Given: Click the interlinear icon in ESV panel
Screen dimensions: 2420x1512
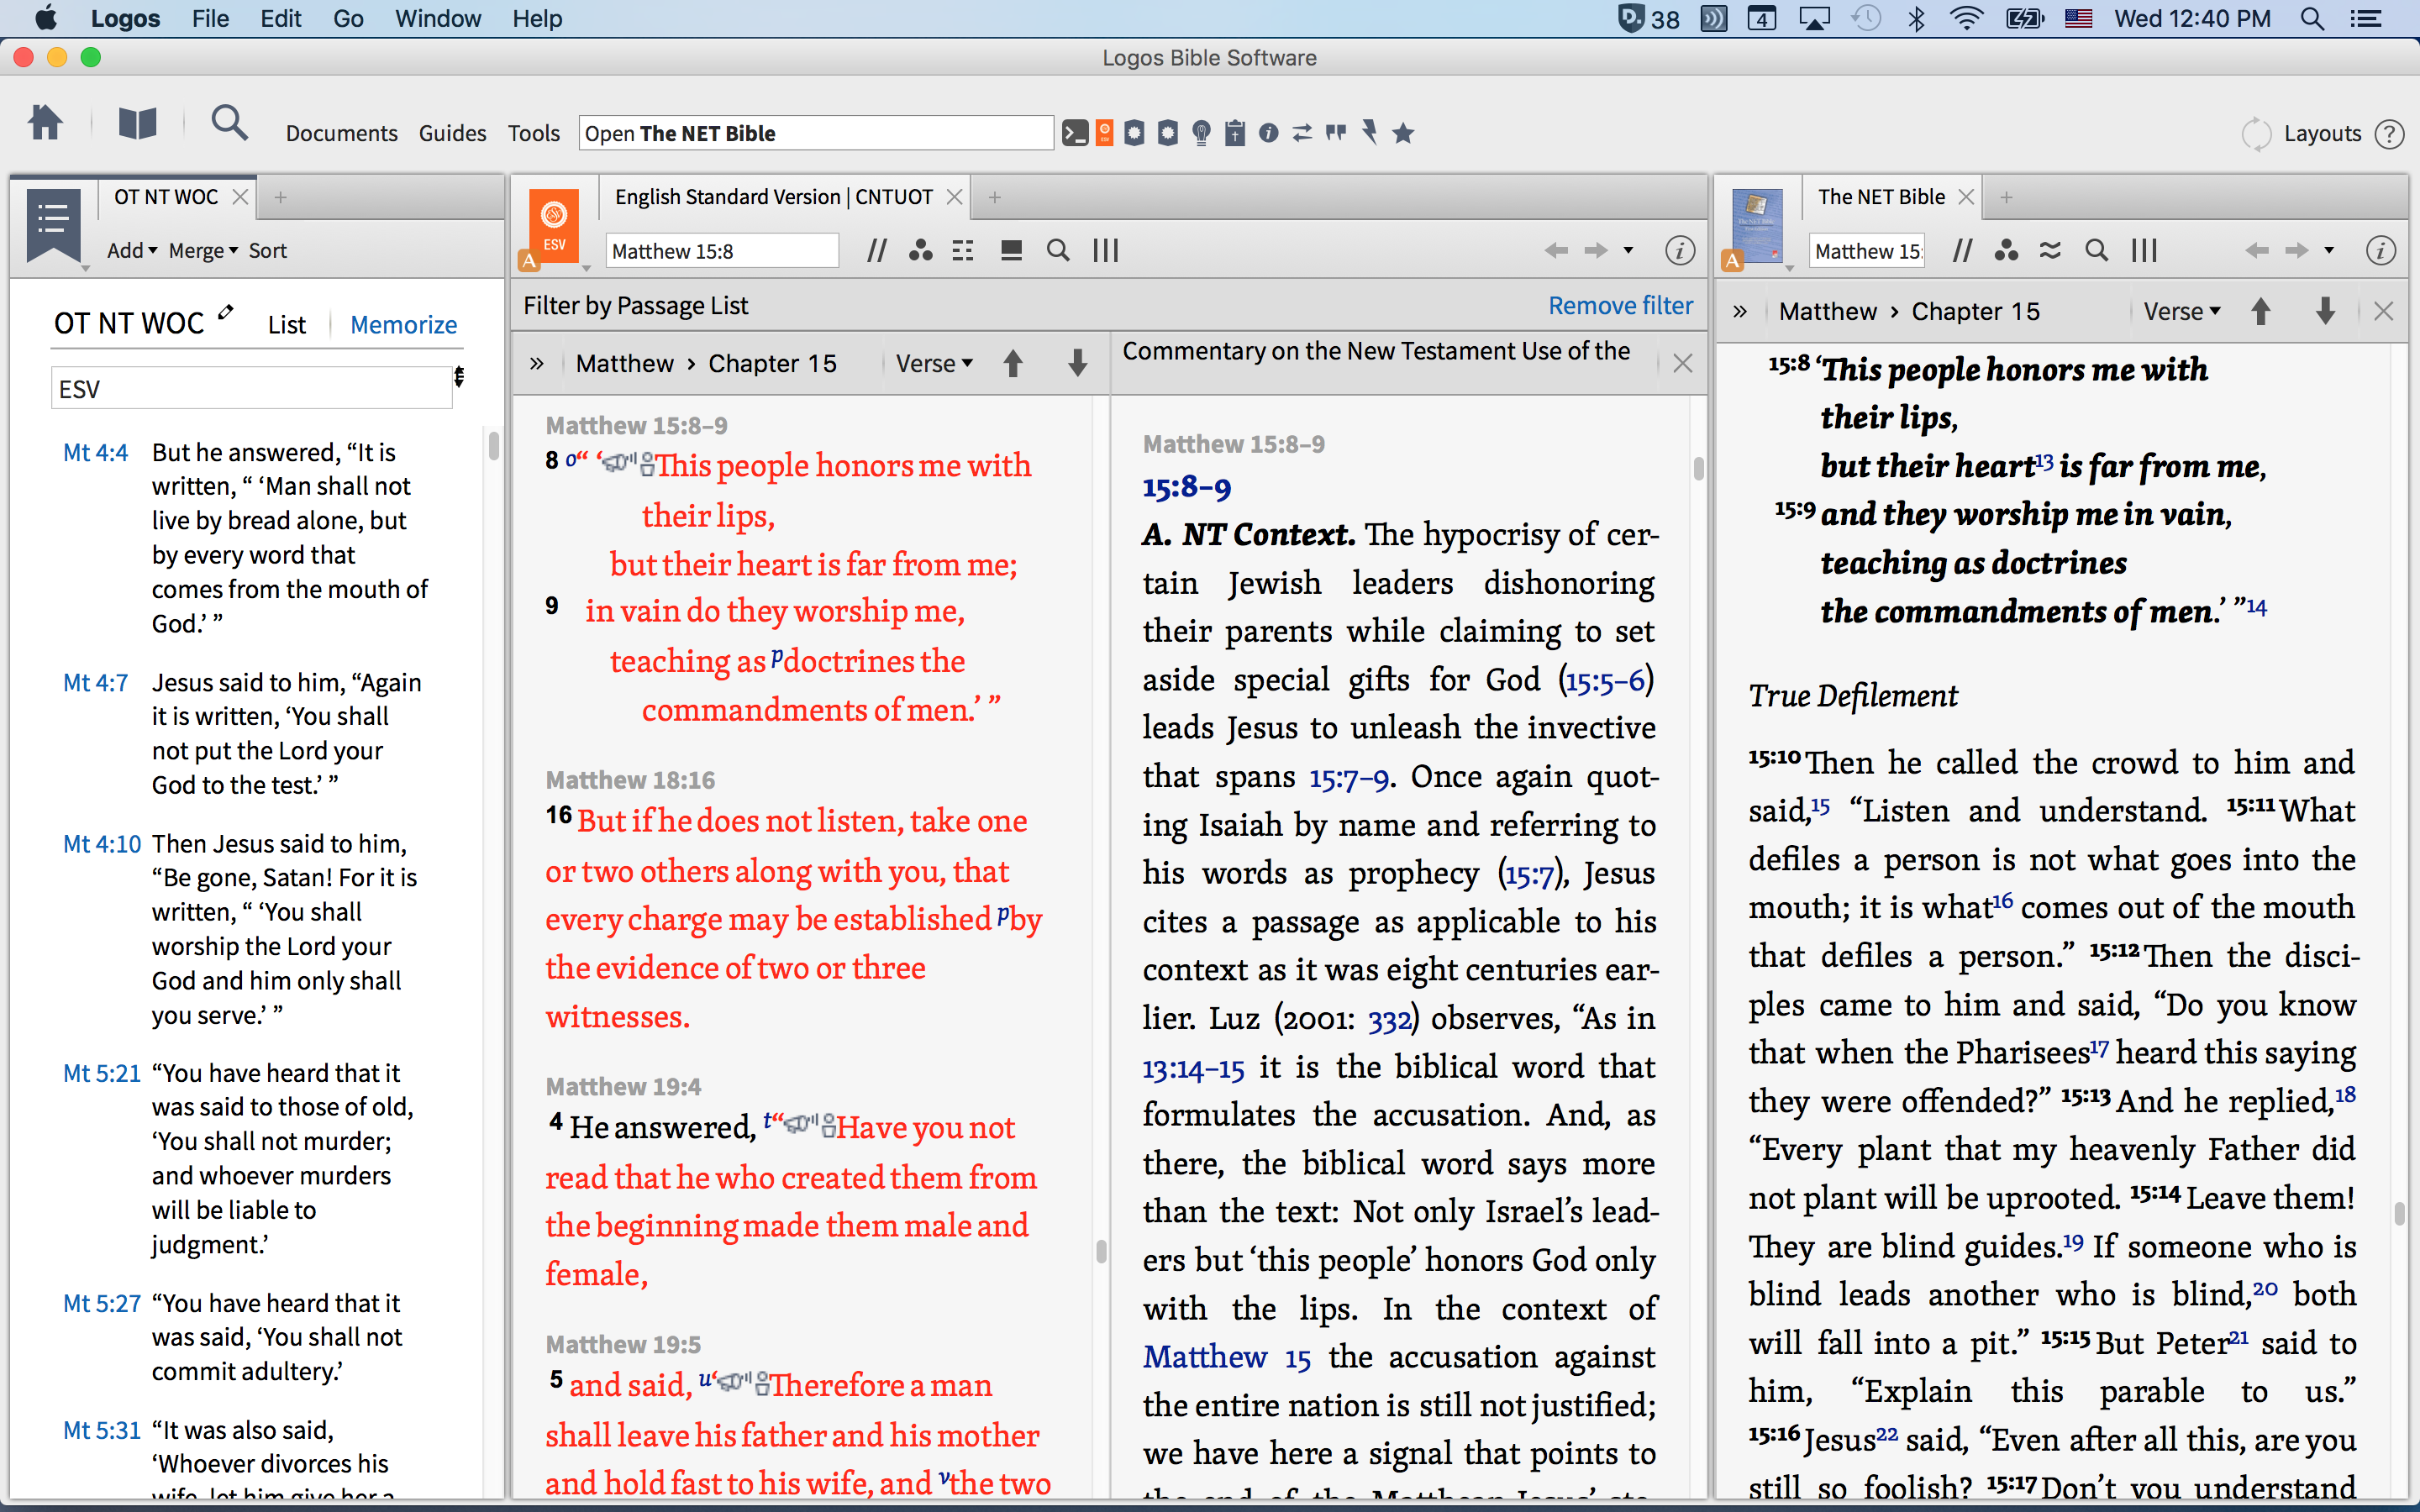Looking at the screenshot, I should tap(963, 251).
